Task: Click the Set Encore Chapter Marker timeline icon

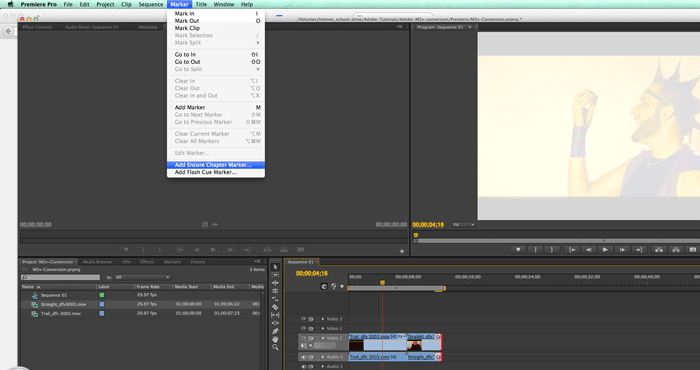Action: [x=333, y=287]
